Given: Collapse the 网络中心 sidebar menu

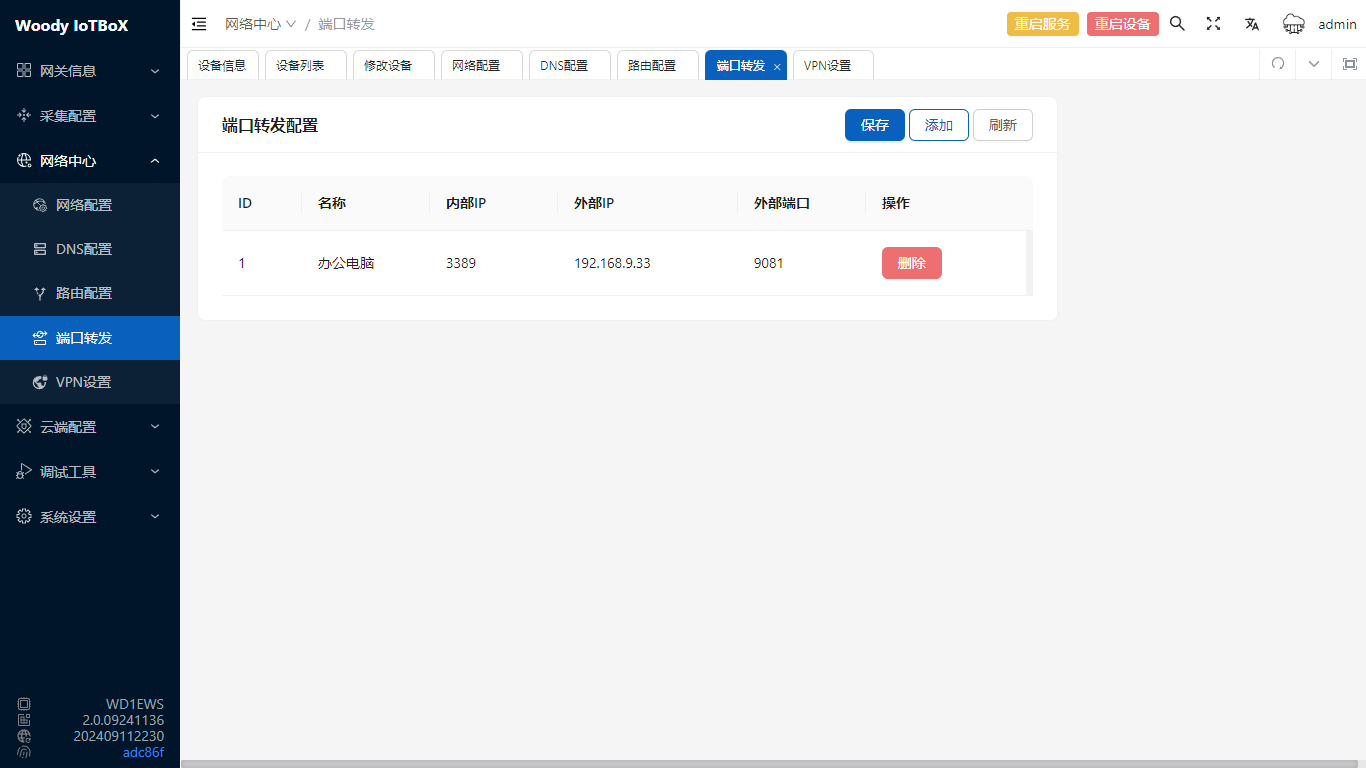Looking at the screenshot, I should 90,161.
